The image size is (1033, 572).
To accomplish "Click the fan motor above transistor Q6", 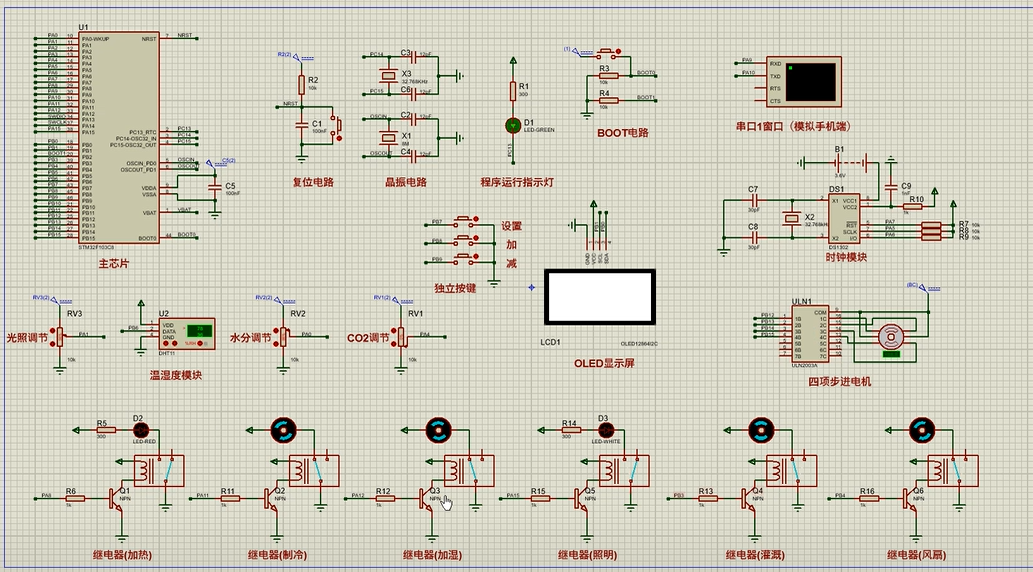I will point(922,430).
